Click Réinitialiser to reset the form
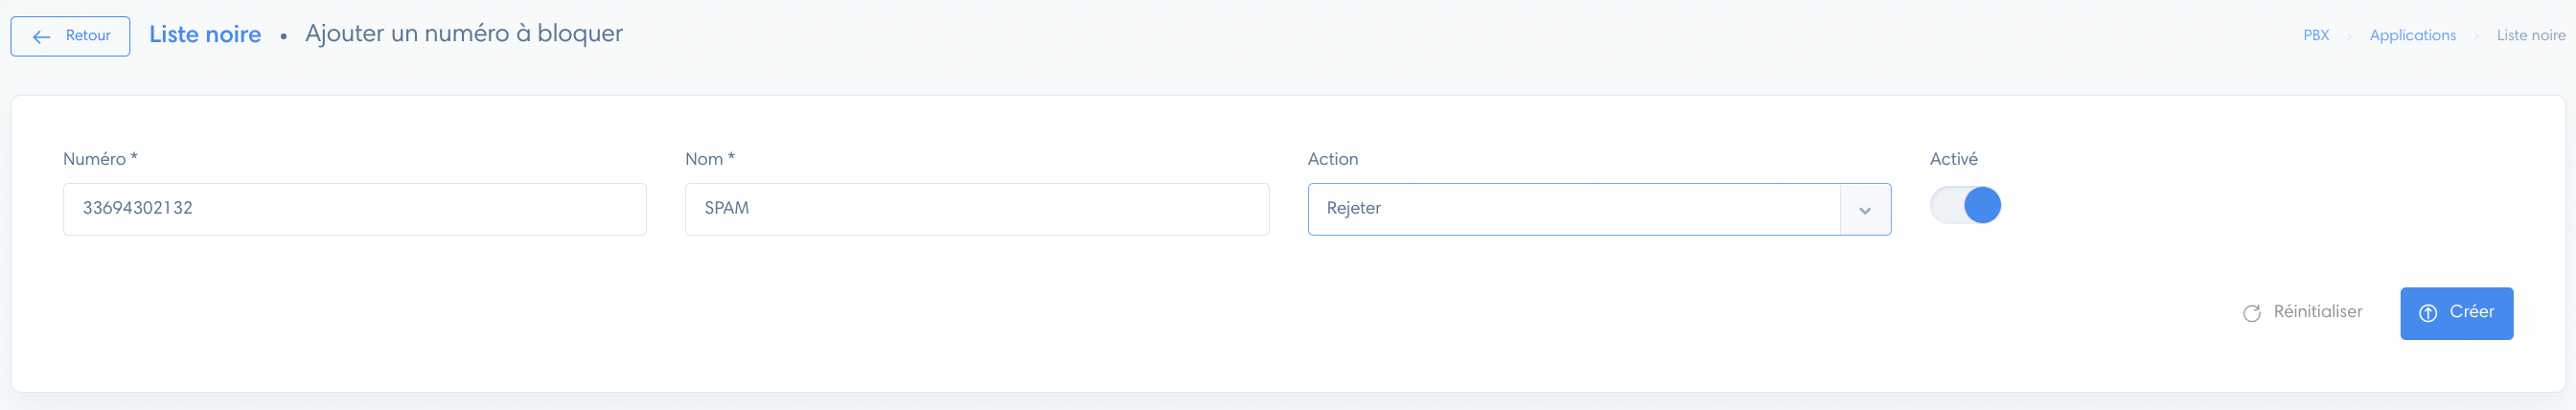Image resolution: width=2576 pixels, height=410 pixels. click(x=2302, y=312)
